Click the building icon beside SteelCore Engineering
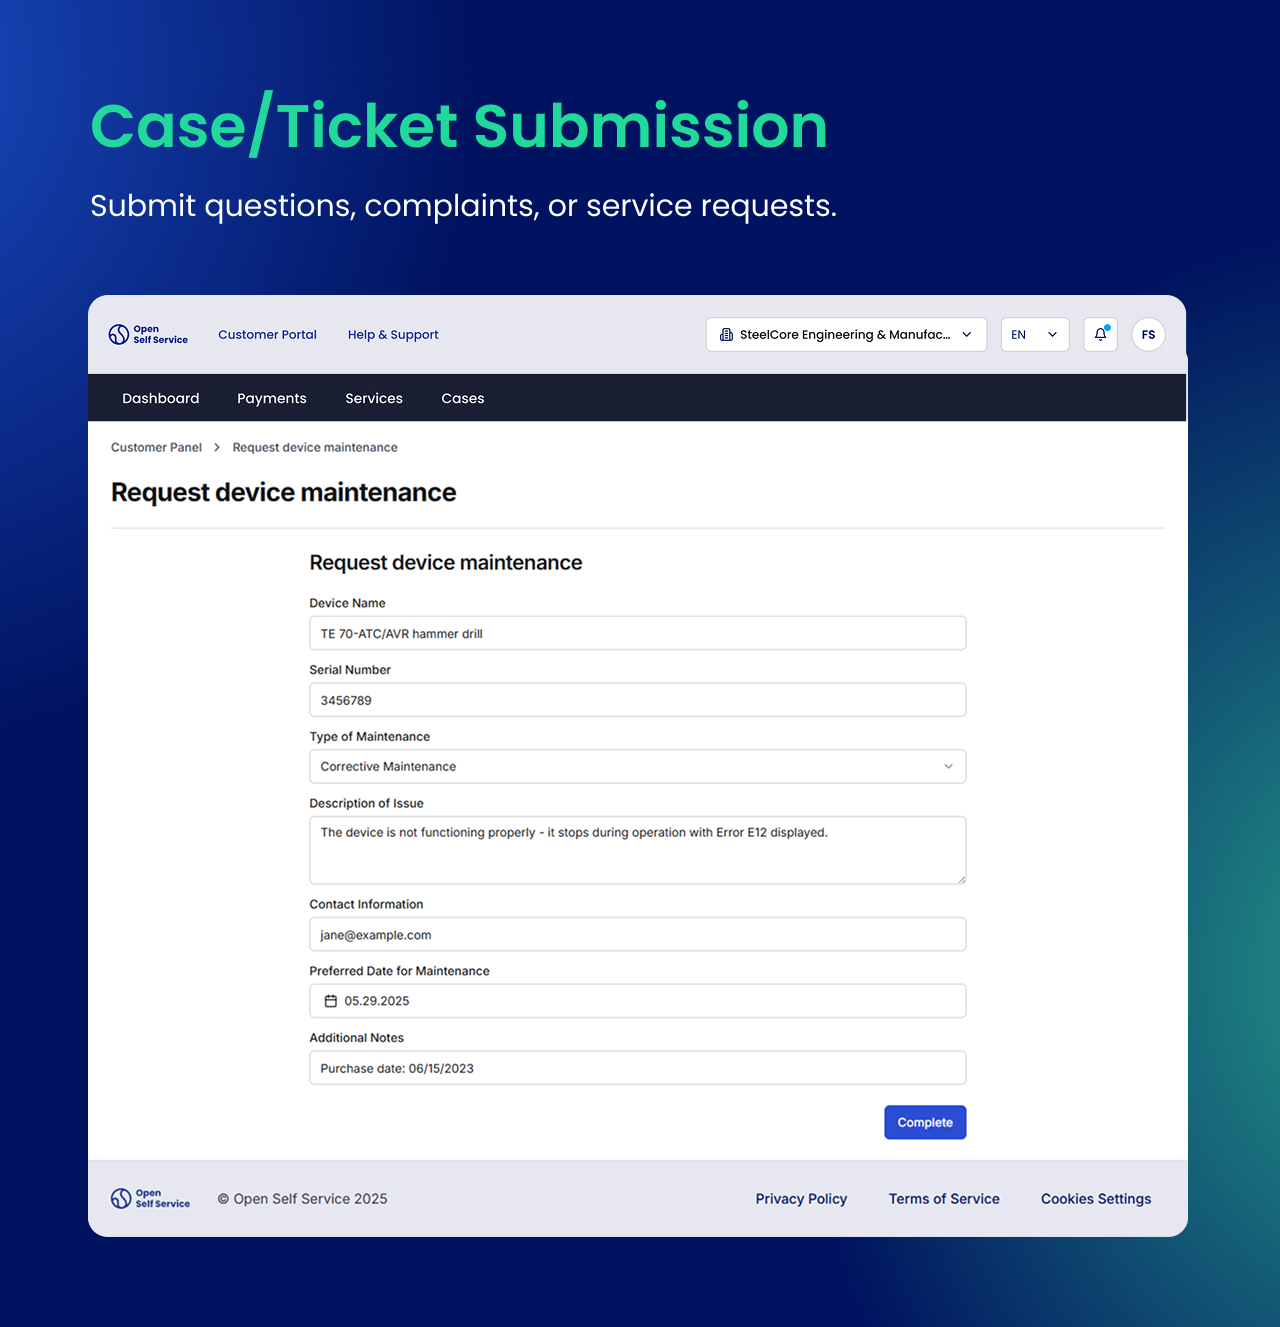1280x1327 pixels. tap(726, 335)
